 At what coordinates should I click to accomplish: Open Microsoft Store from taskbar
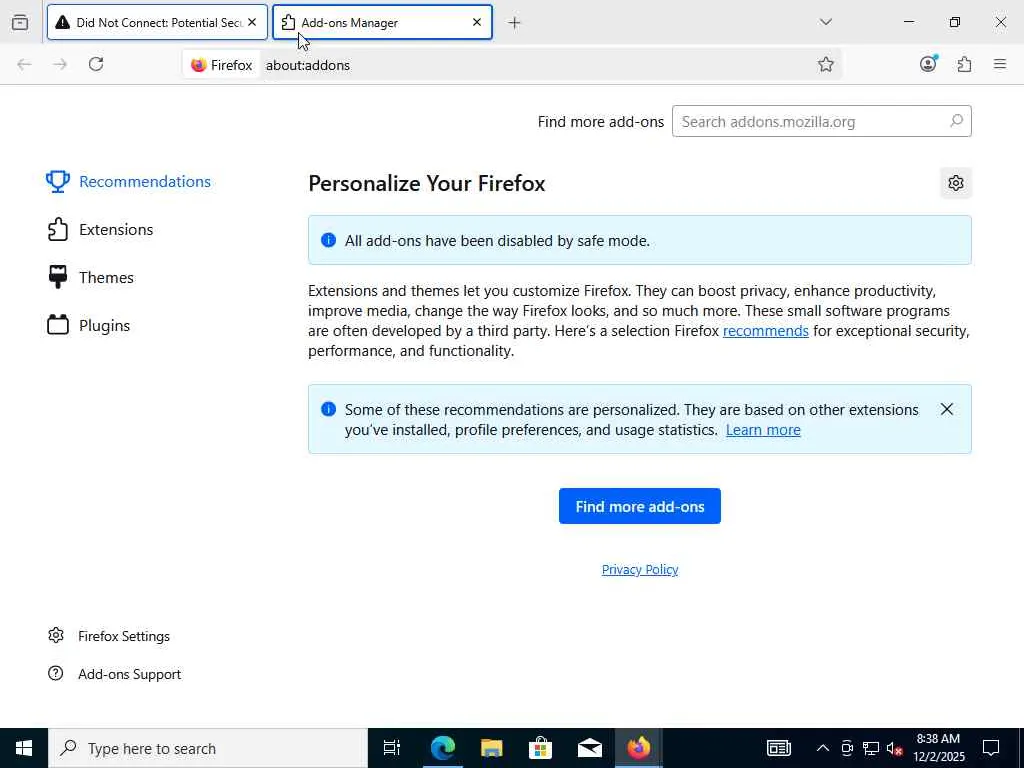pos(540,748)
